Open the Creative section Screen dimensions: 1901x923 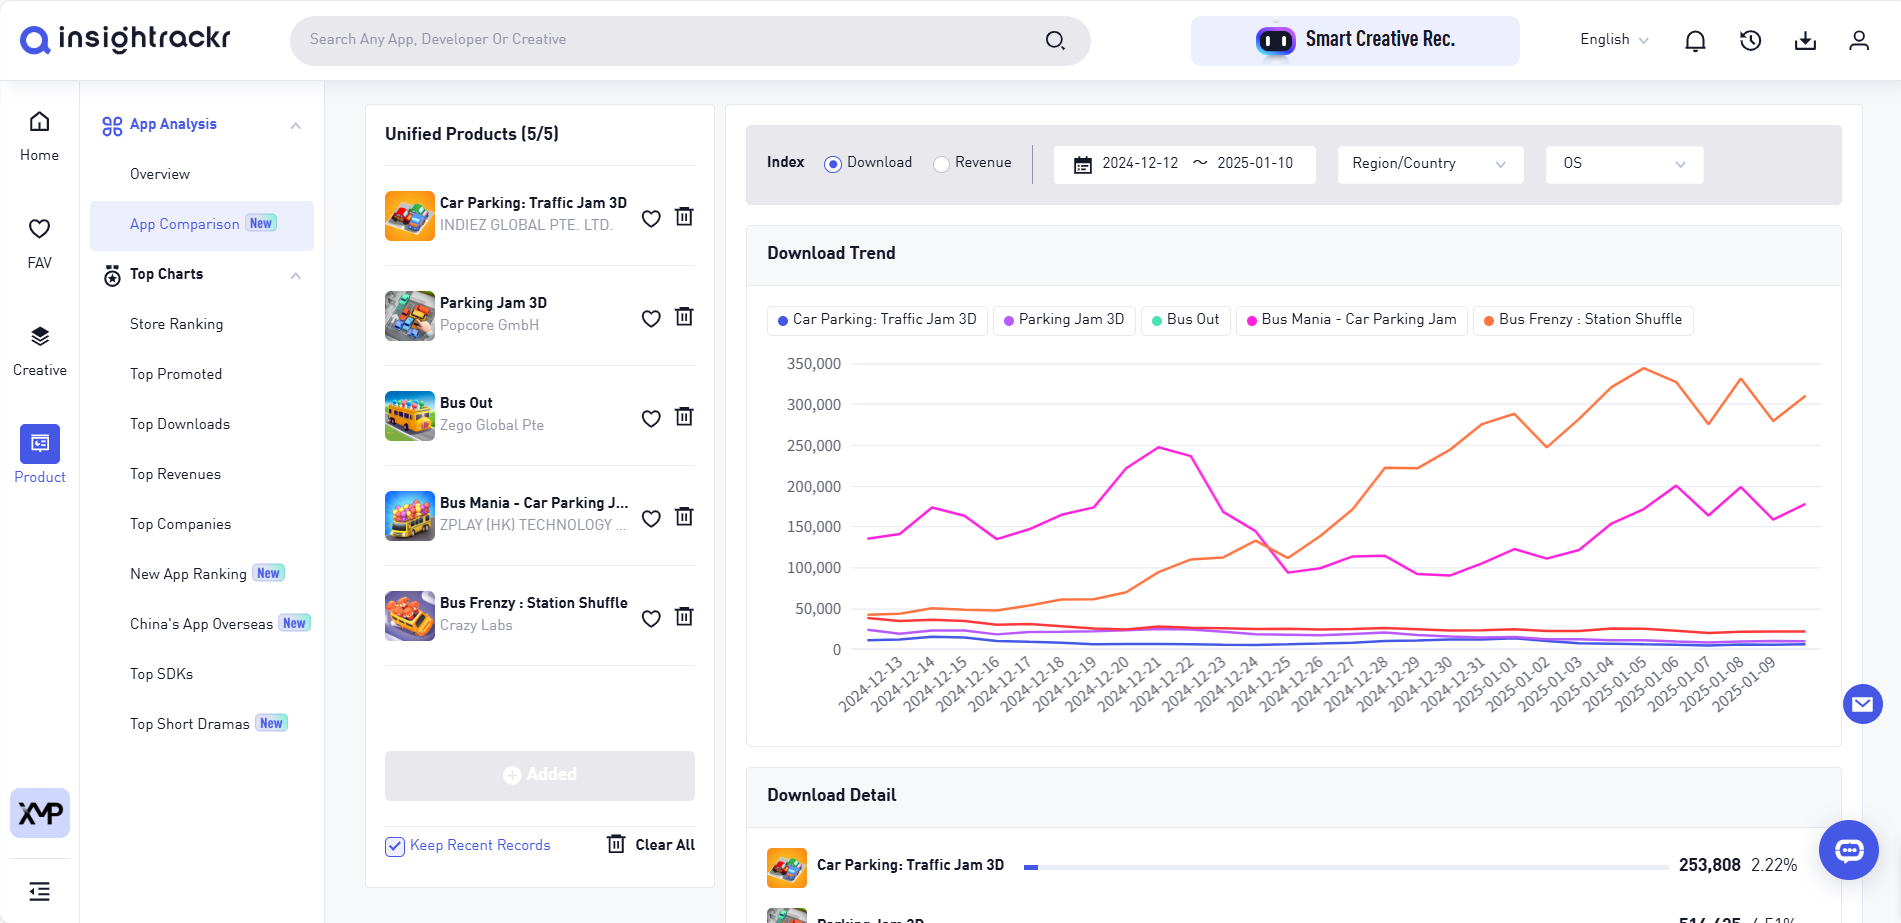pos(39,351)
